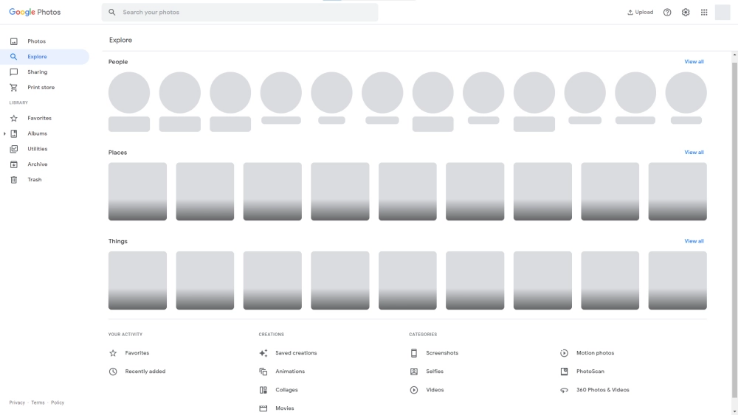Open the 360 Photos & Videos label
The image size is (738, 415).
(x=602, y=390)
